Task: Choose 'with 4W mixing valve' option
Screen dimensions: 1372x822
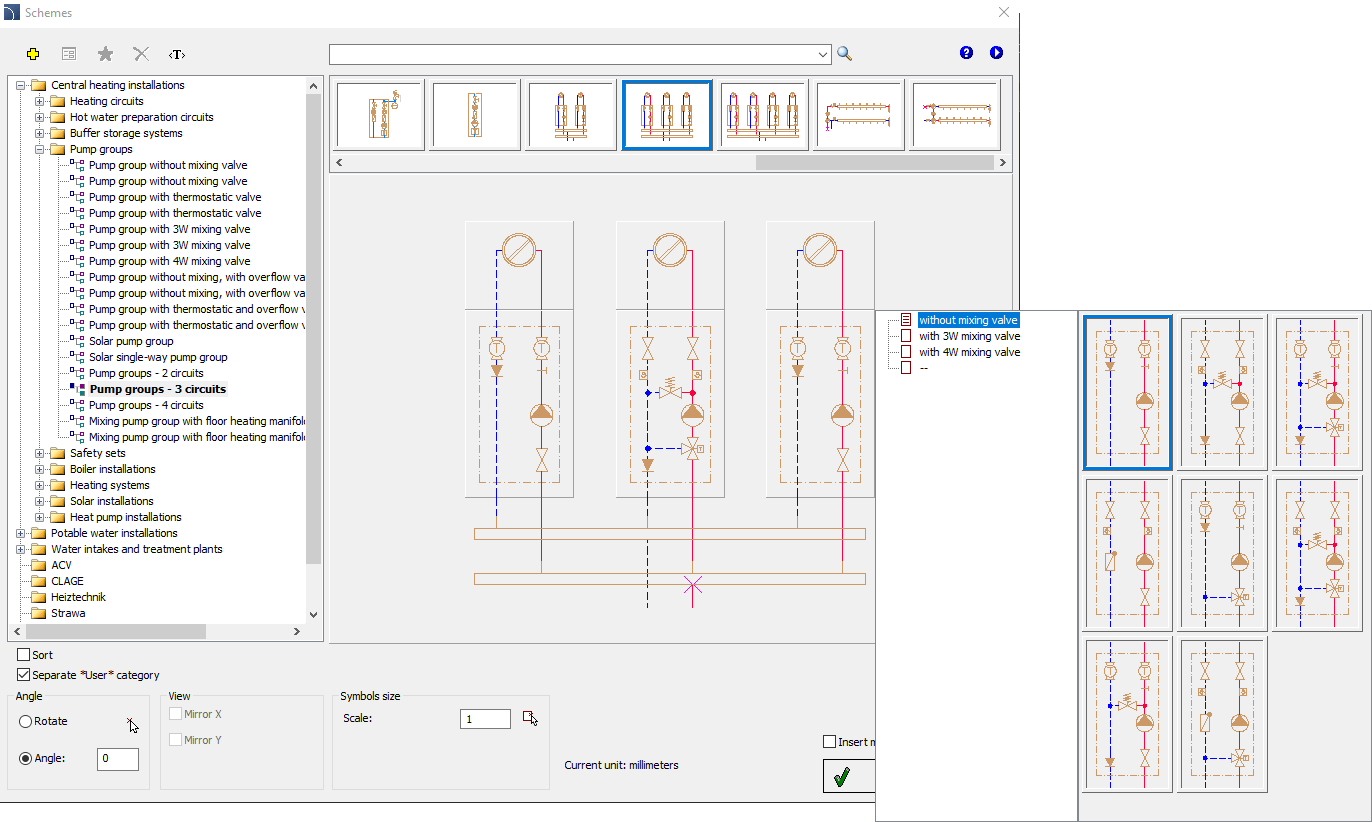Action: click(x=968, y=352)
